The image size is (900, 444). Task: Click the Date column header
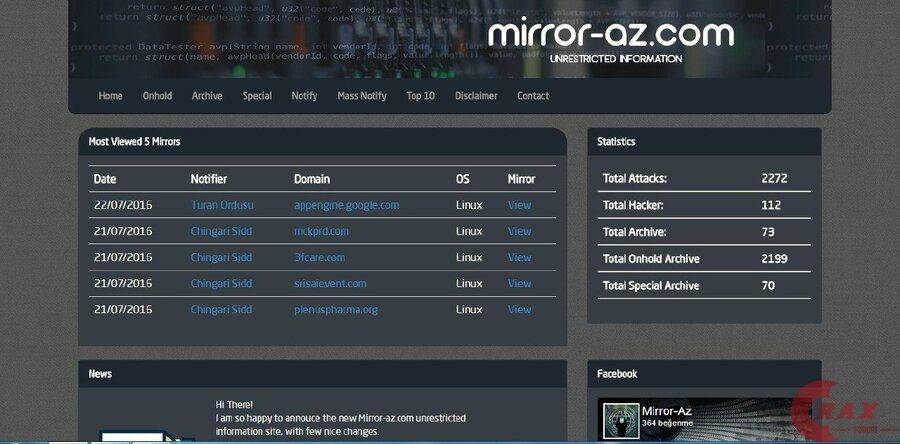point(105,179)
